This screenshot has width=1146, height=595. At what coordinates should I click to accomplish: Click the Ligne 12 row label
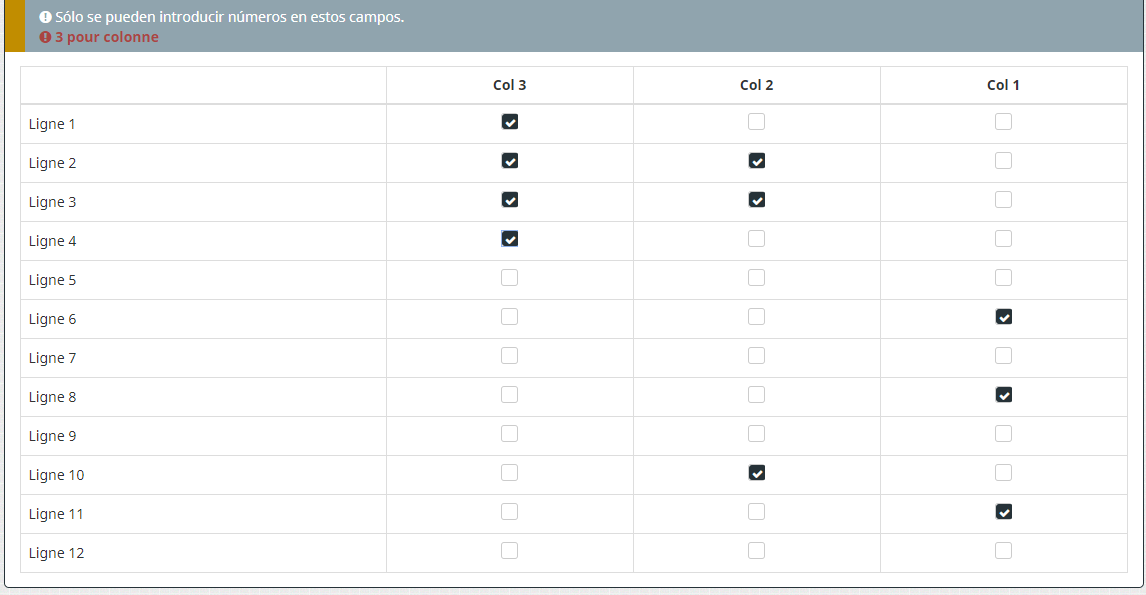(x=57, y=553)
